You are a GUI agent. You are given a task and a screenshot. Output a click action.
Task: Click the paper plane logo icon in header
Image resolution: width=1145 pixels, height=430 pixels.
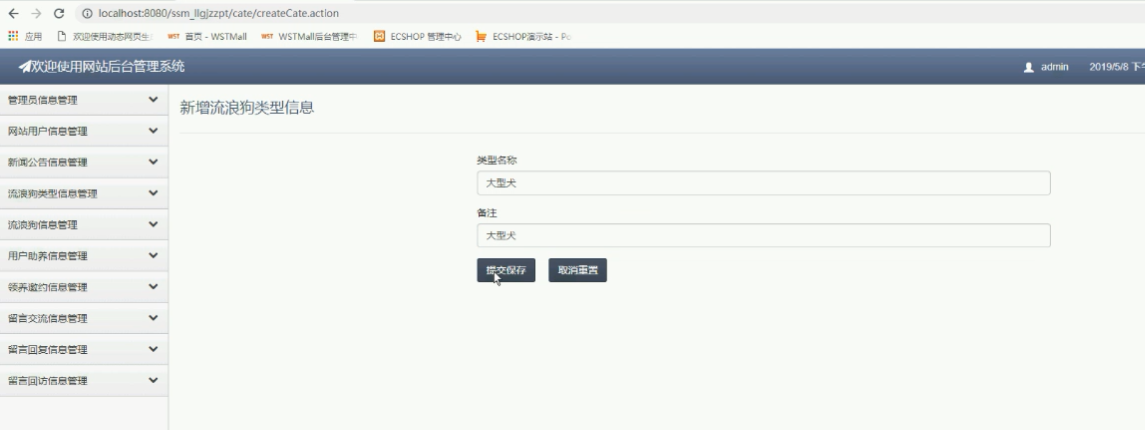tap(25, 66)
